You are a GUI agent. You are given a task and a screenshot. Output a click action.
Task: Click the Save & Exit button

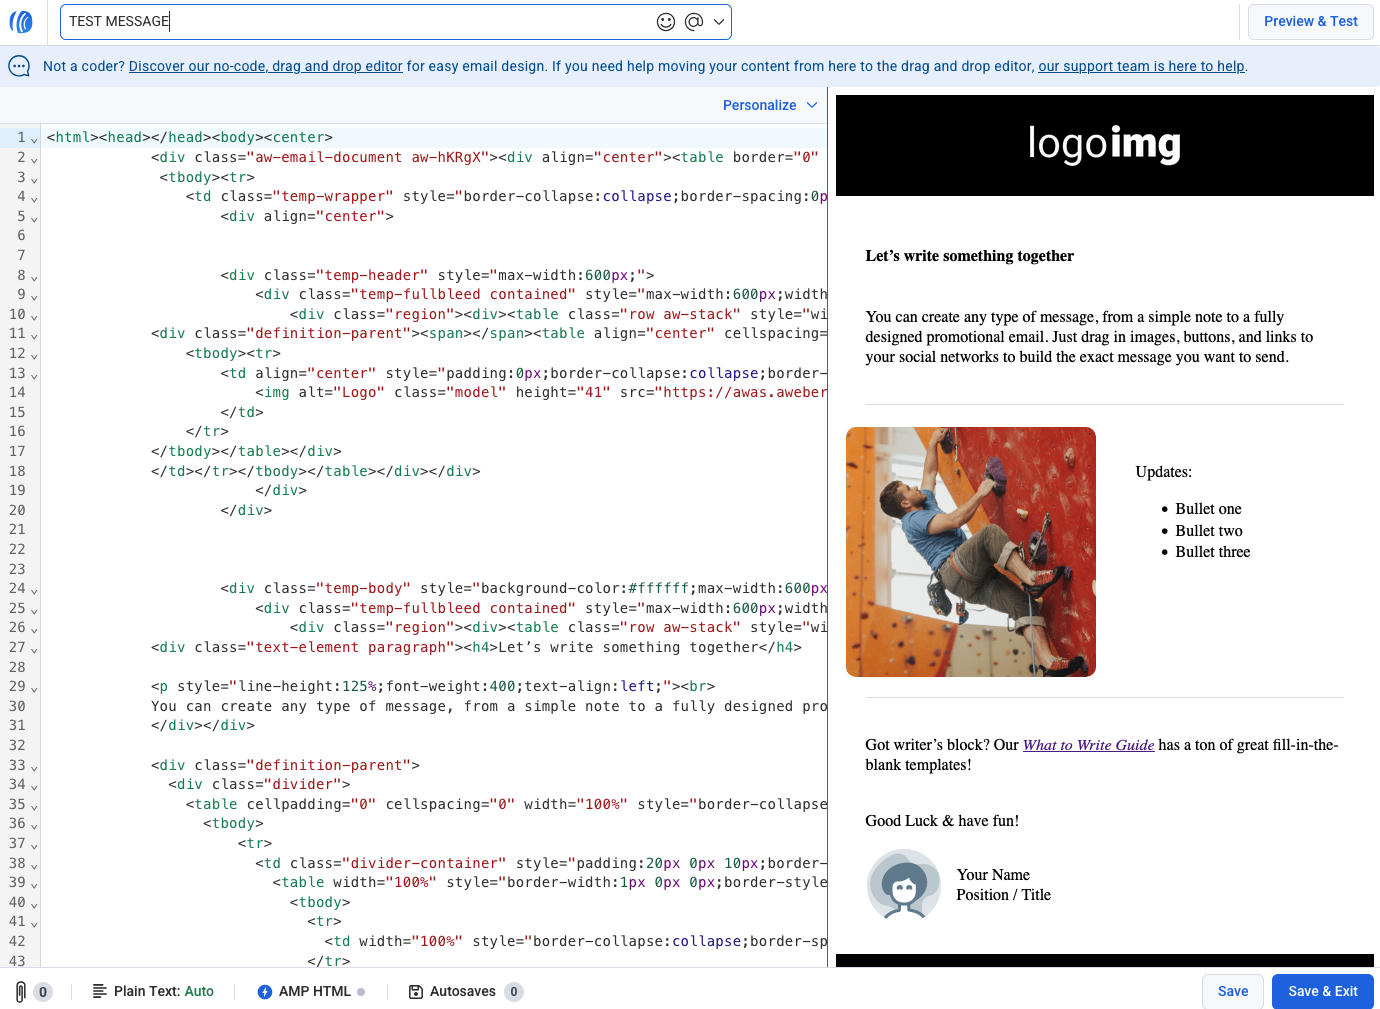(1322, 992)
